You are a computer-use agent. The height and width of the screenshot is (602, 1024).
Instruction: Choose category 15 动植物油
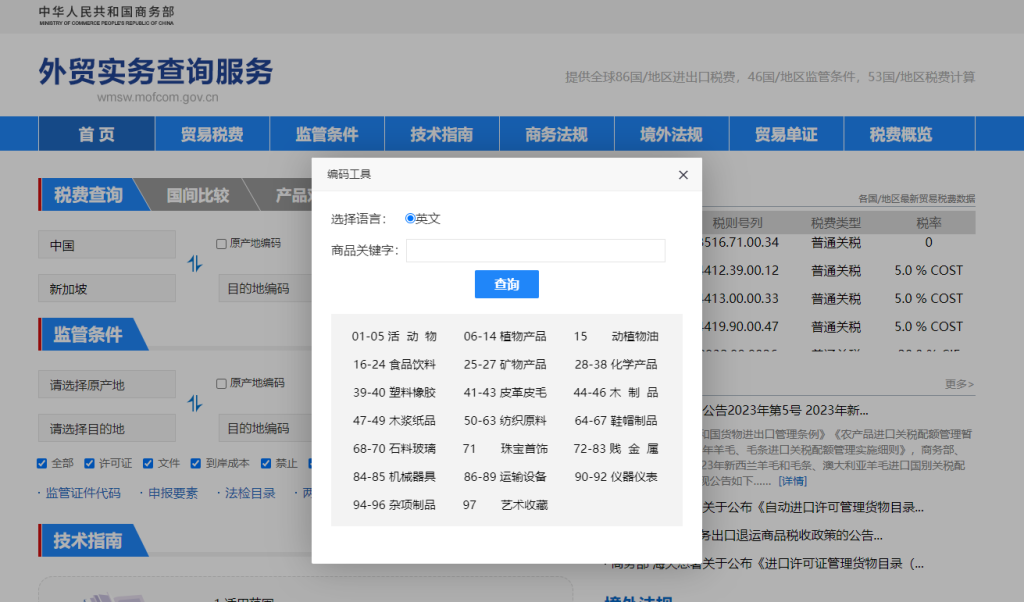616,336
